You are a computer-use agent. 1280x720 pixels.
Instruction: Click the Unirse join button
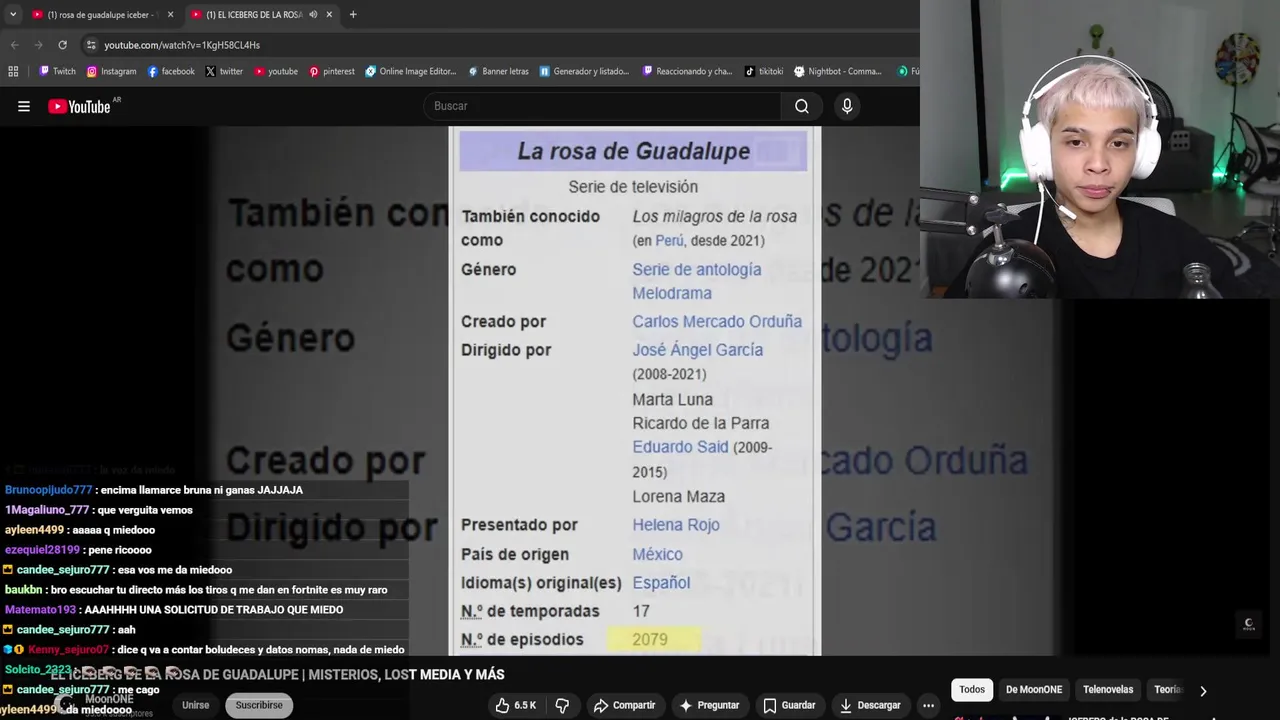195,705
